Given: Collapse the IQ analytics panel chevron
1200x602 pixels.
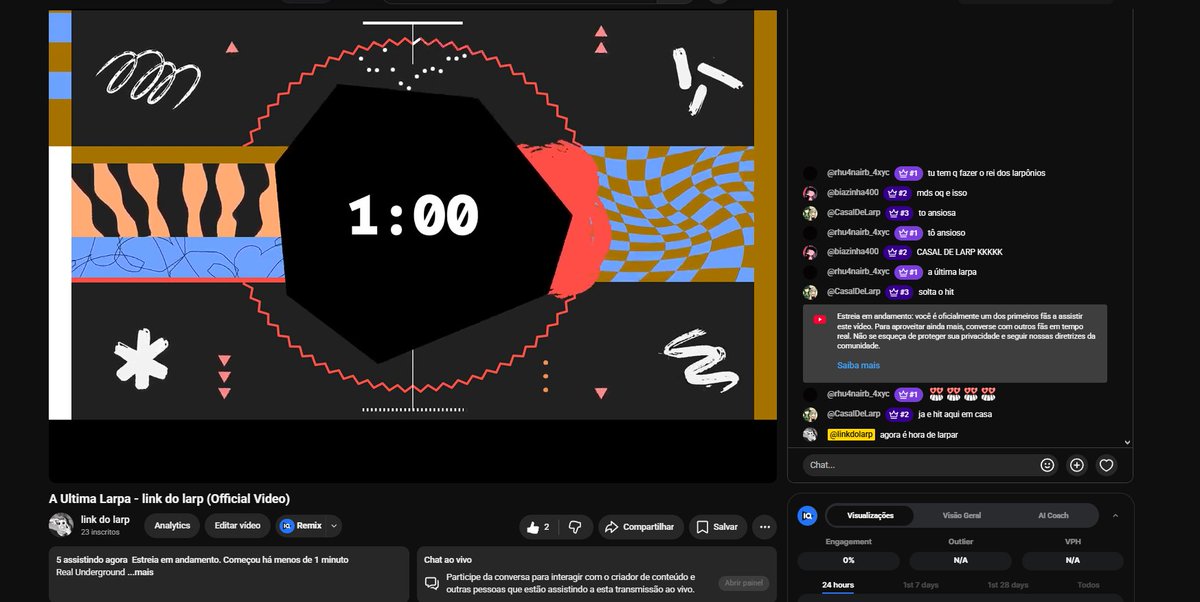Looking at the screenshot, I should click(x=1115, y=516).
